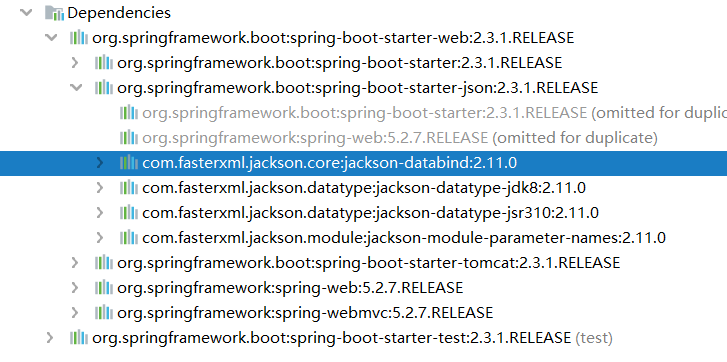Select com.fasterxml.jackson.core:jackson-databind:2.11.0 text

click(x=329, y=163)
